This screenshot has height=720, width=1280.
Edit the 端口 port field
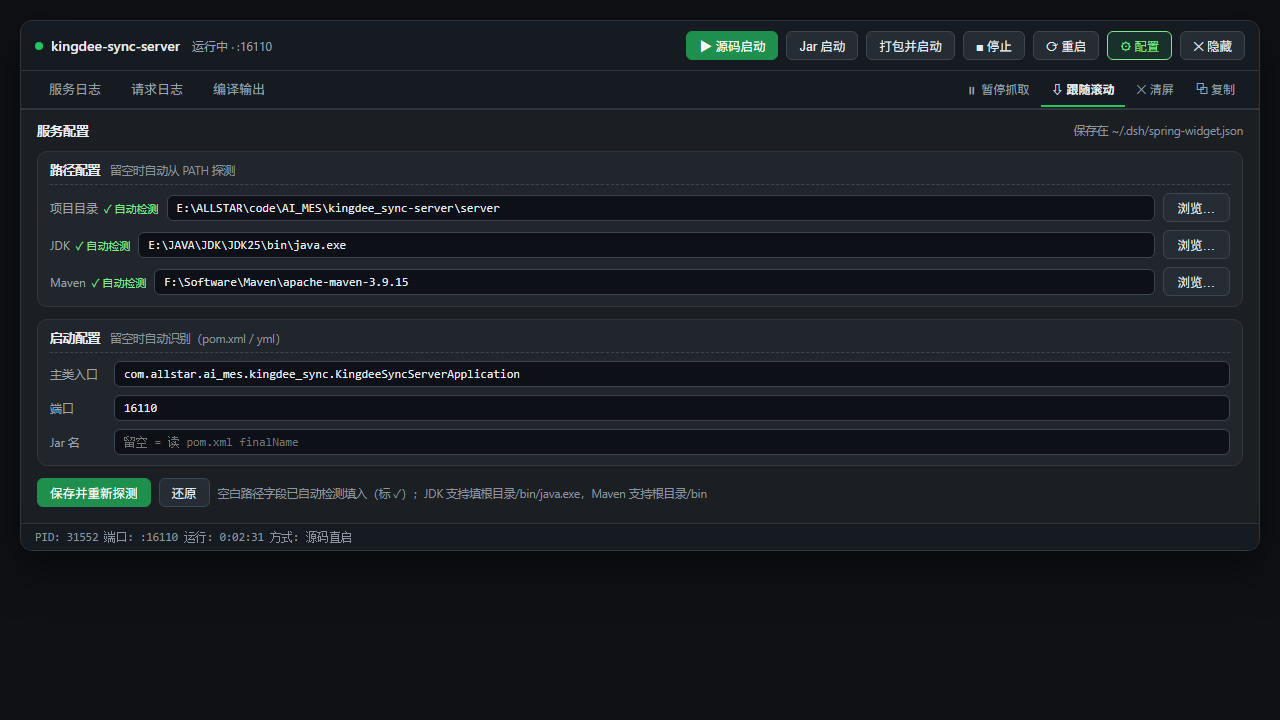tap(672, 408)
